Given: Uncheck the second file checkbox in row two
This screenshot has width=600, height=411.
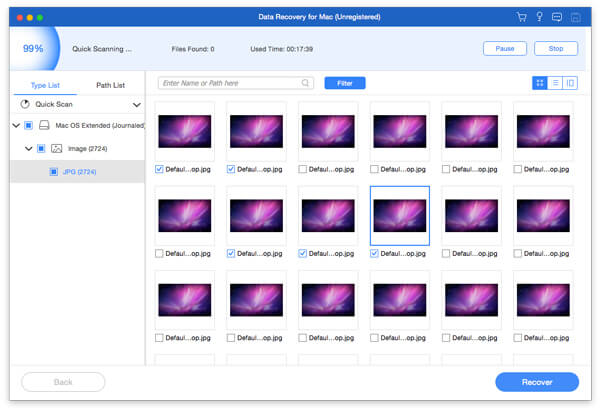Looking at the screenshot, I should click(231, 253).
